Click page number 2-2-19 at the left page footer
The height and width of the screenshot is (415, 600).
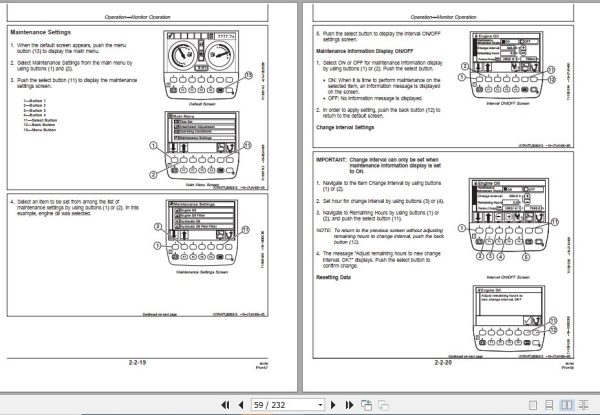tap(137, 362)
